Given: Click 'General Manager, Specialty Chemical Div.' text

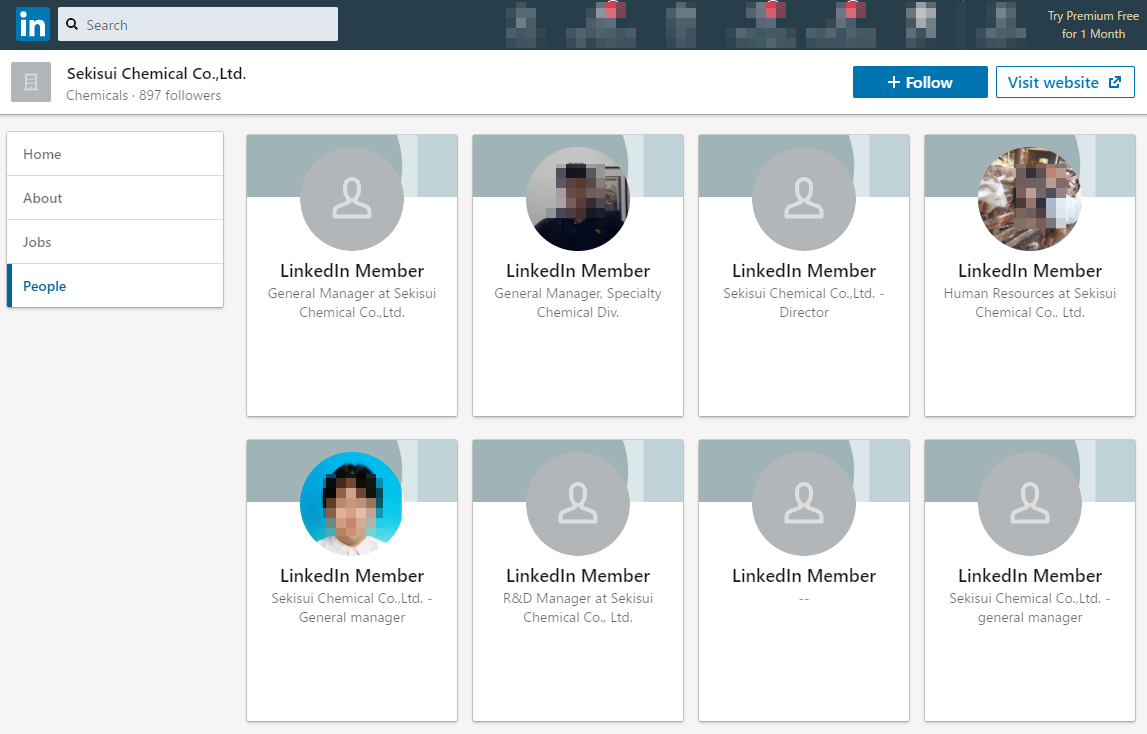Looking at the screenshot, I should tap(578, 302).
